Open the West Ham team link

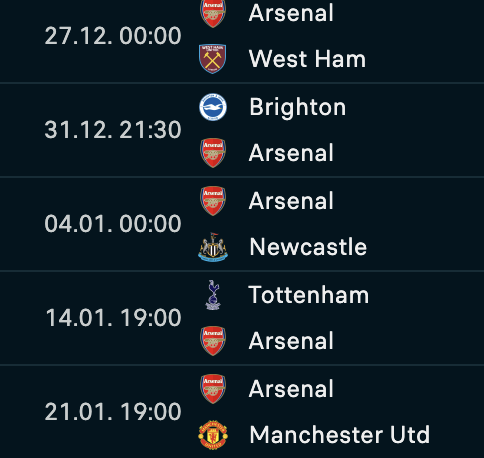307,59
